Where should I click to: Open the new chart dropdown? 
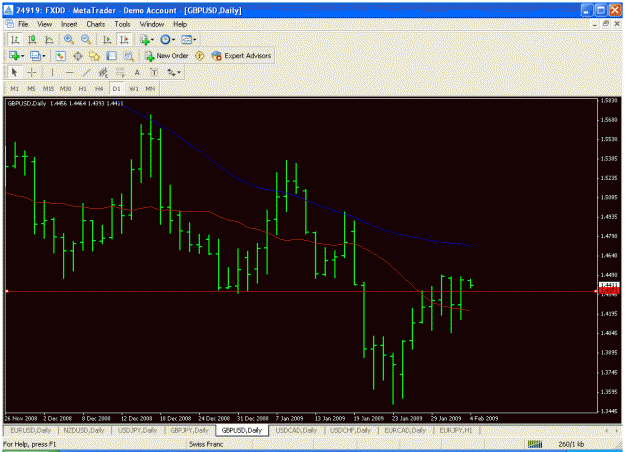click(x=16, y=56)
